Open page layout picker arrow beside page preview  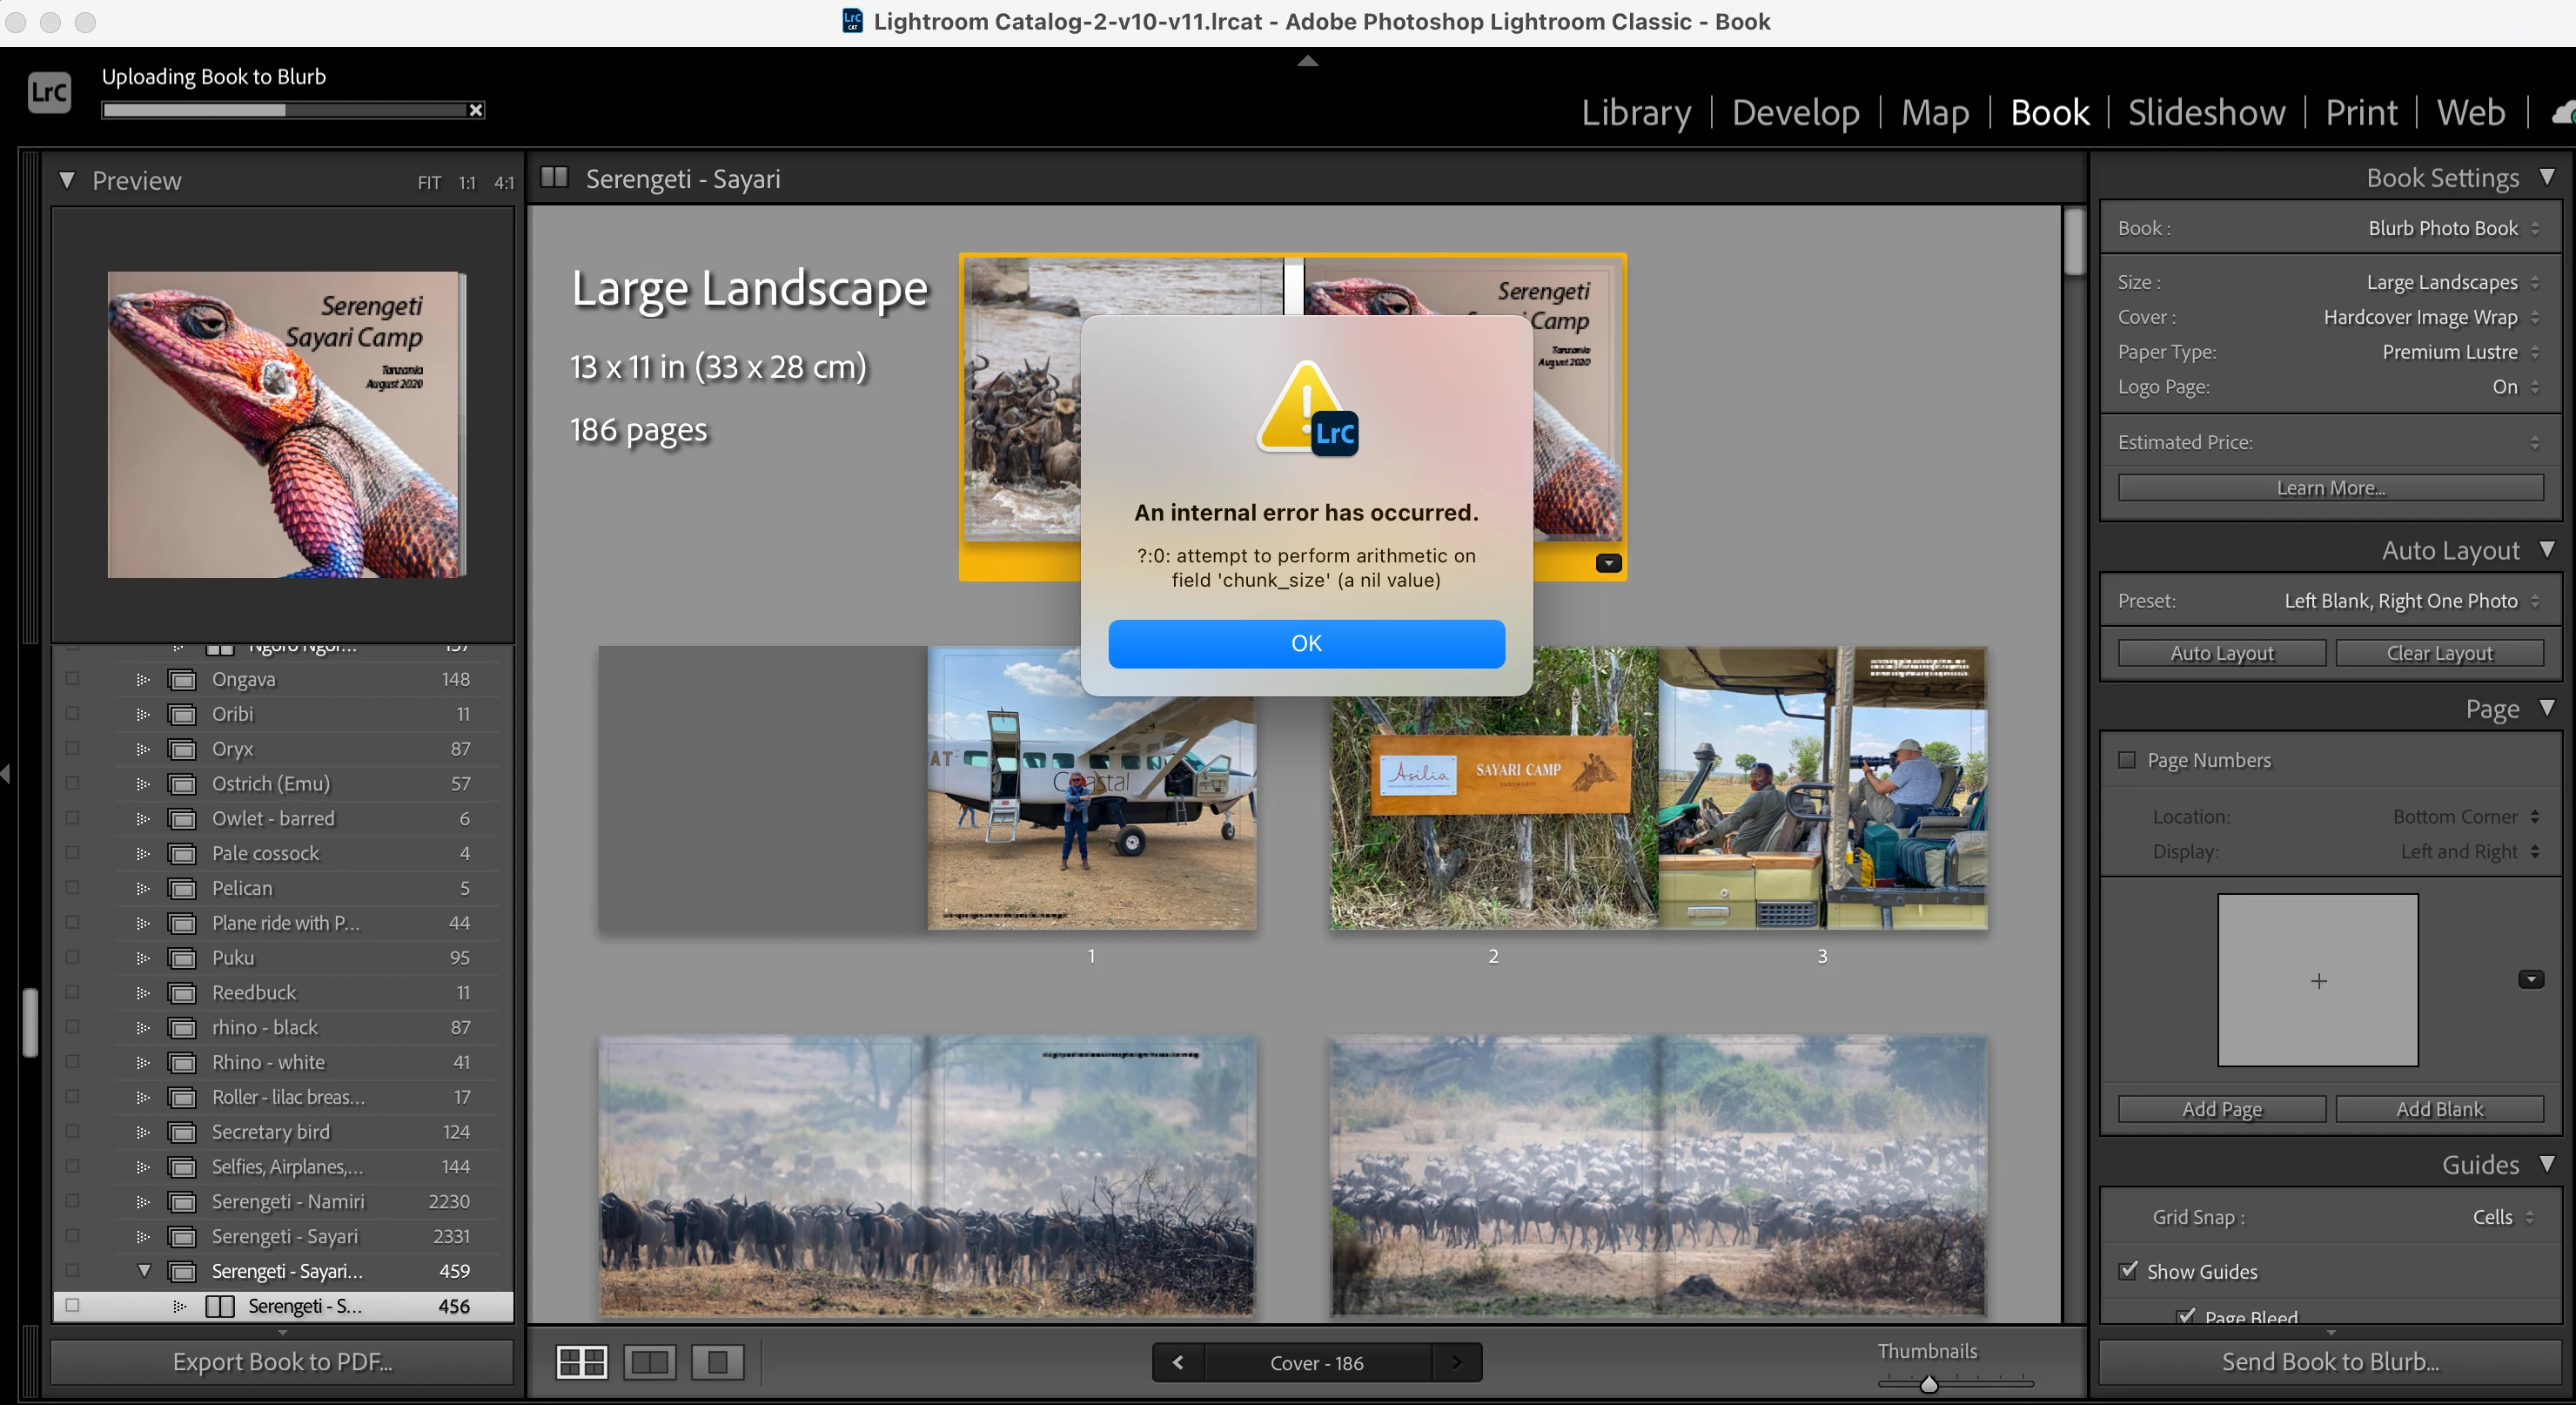point(2530,979)
